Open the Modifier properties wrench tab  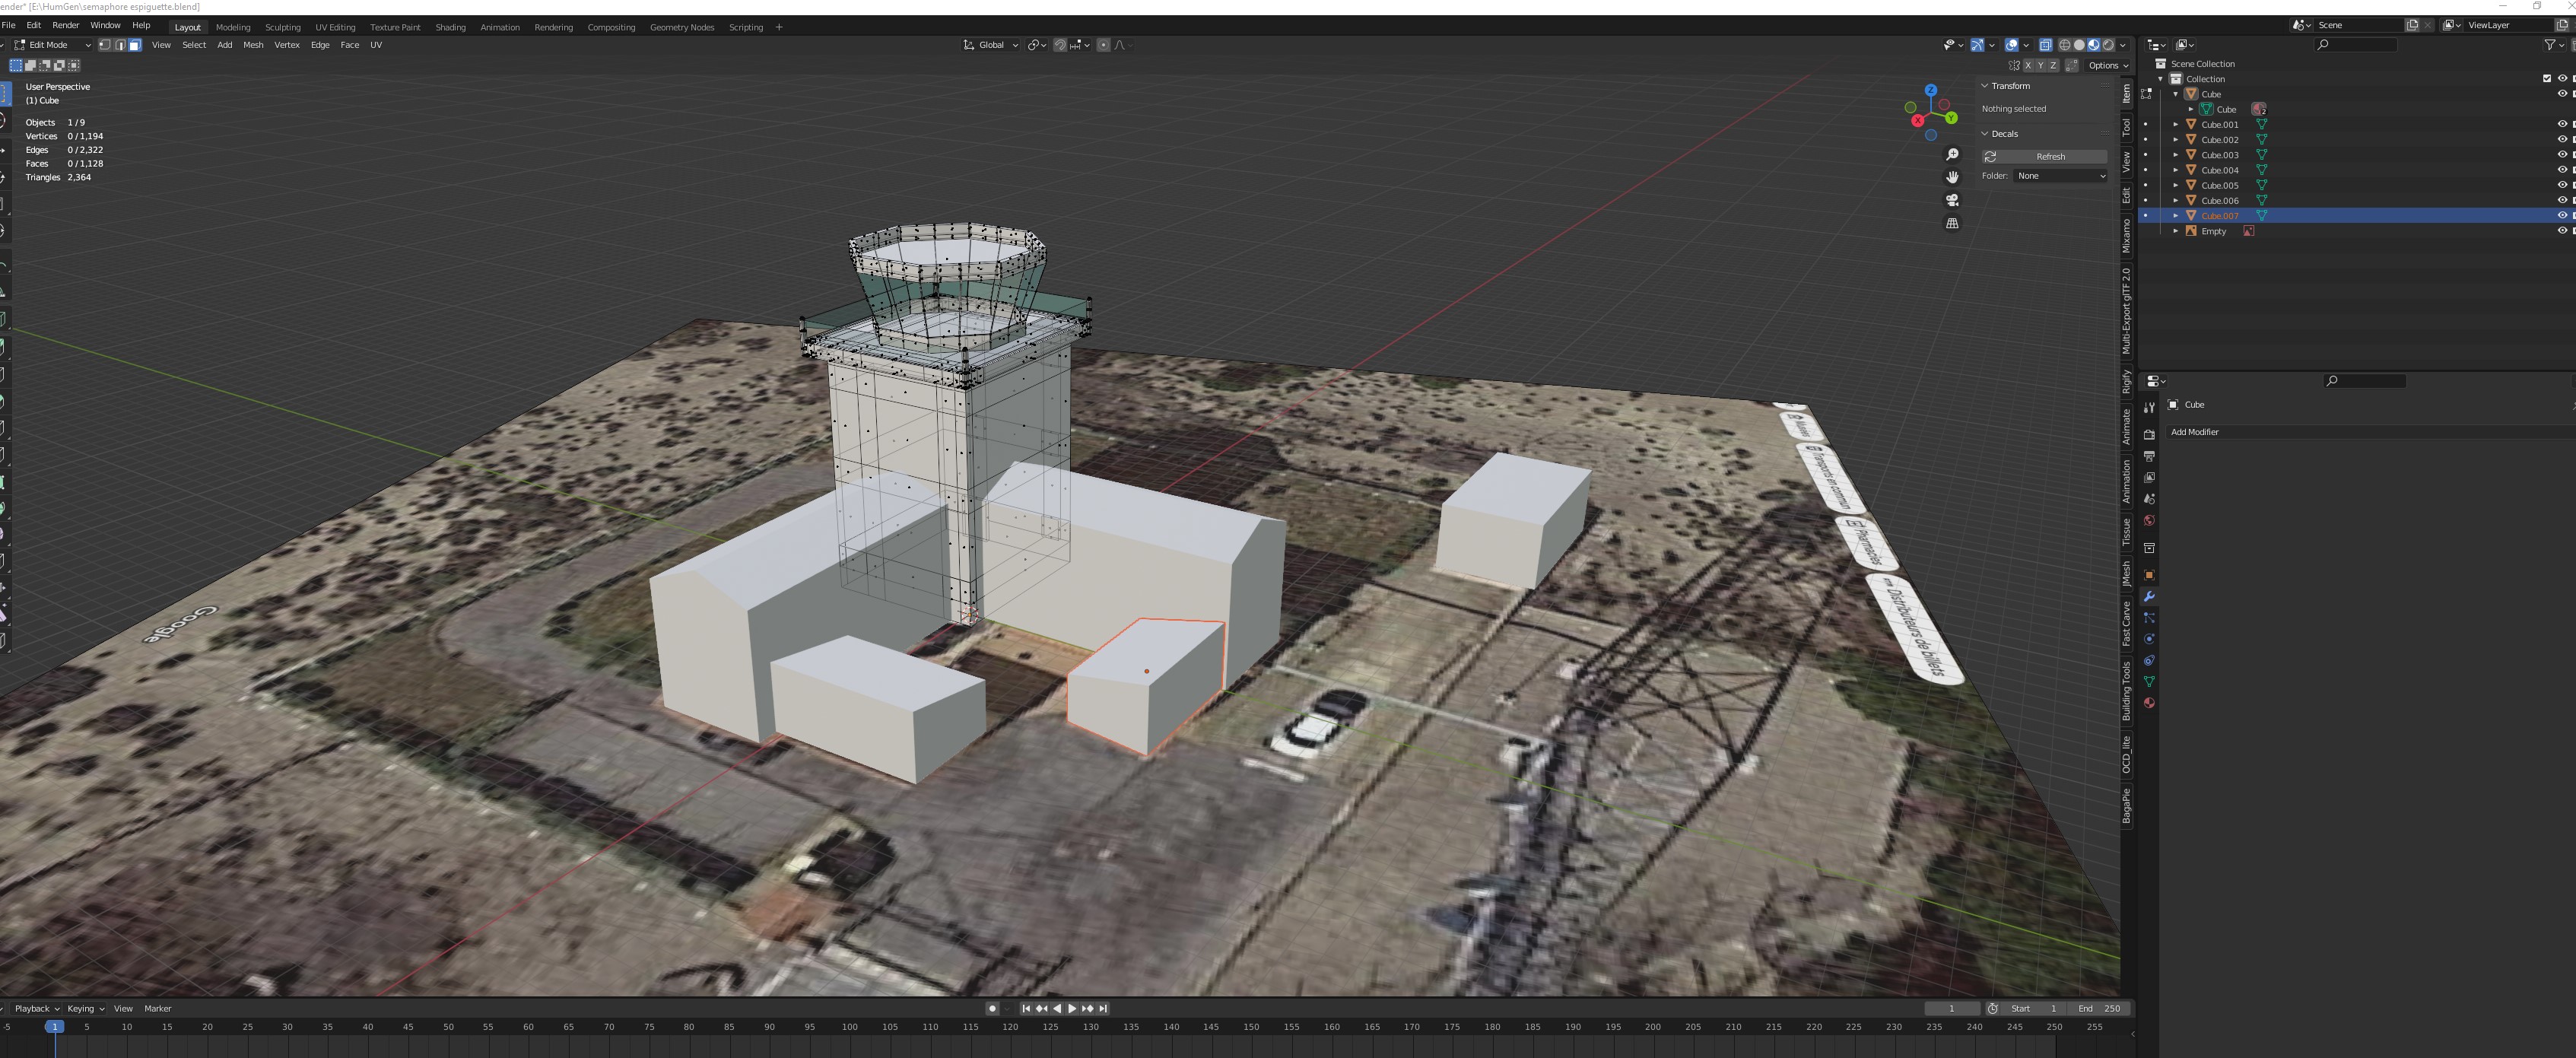(2149, 596)
